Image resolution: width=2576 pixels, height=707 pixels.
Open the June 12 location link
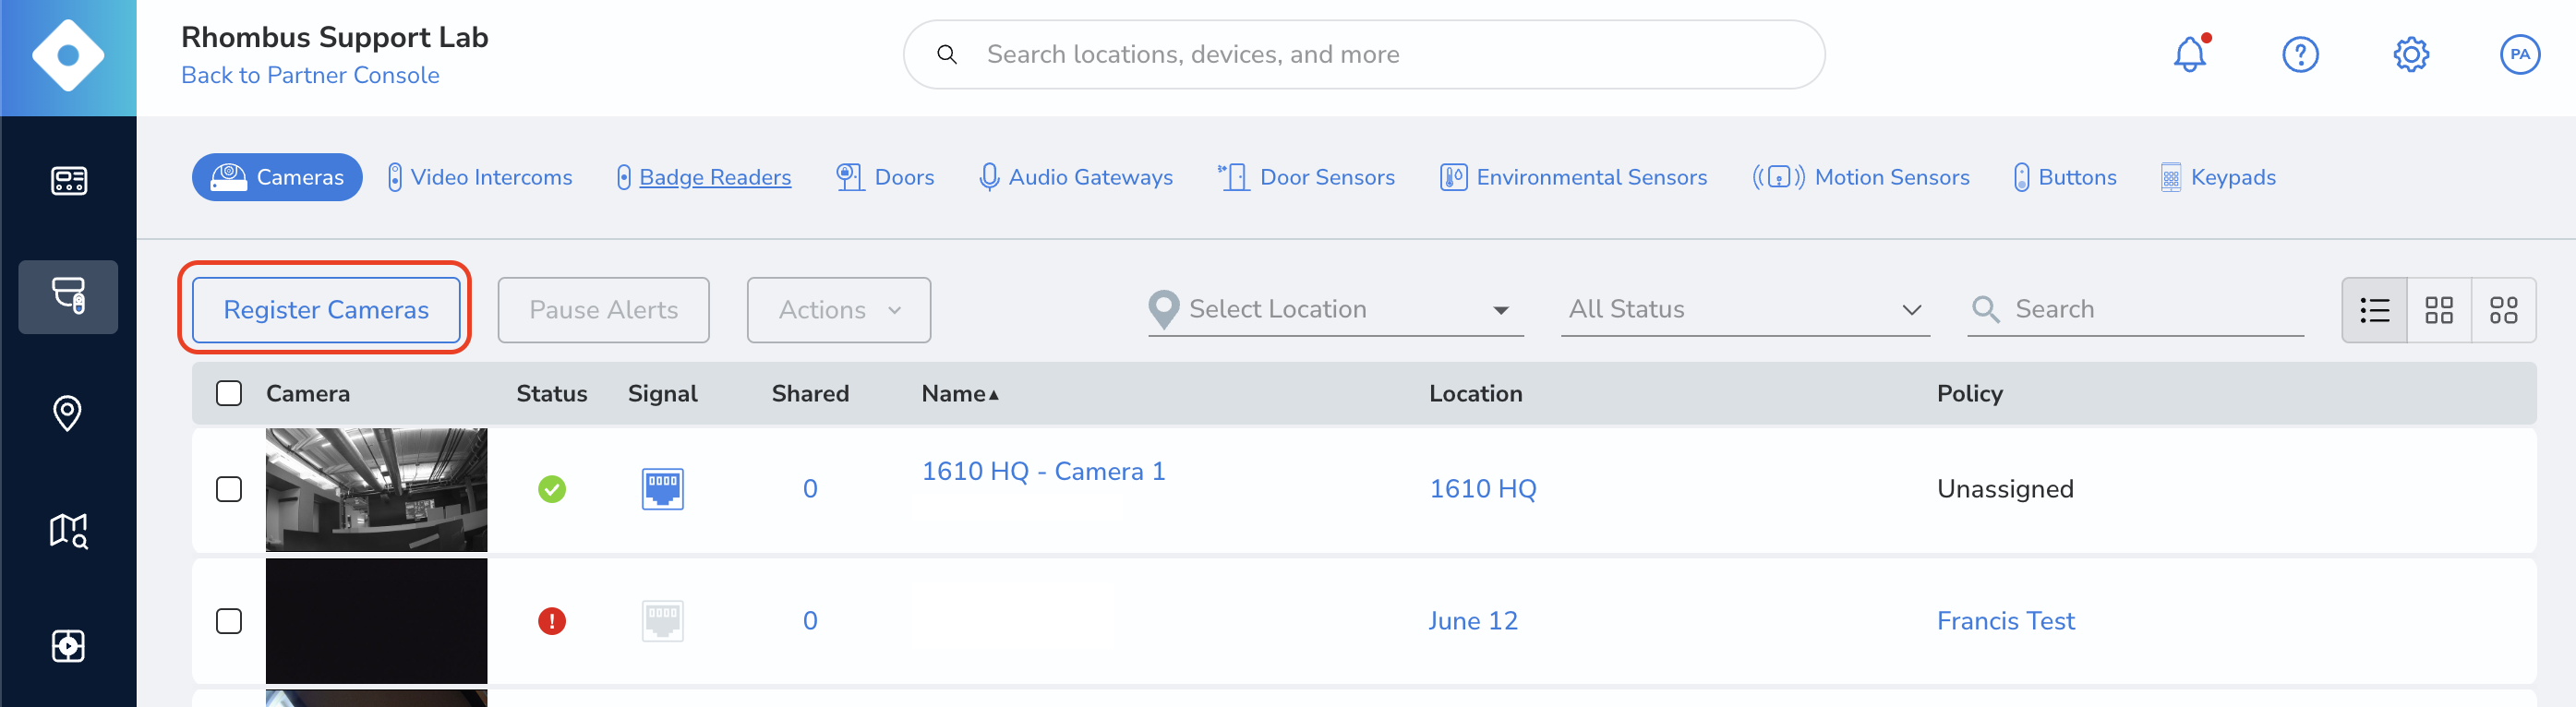(1472, 621)
